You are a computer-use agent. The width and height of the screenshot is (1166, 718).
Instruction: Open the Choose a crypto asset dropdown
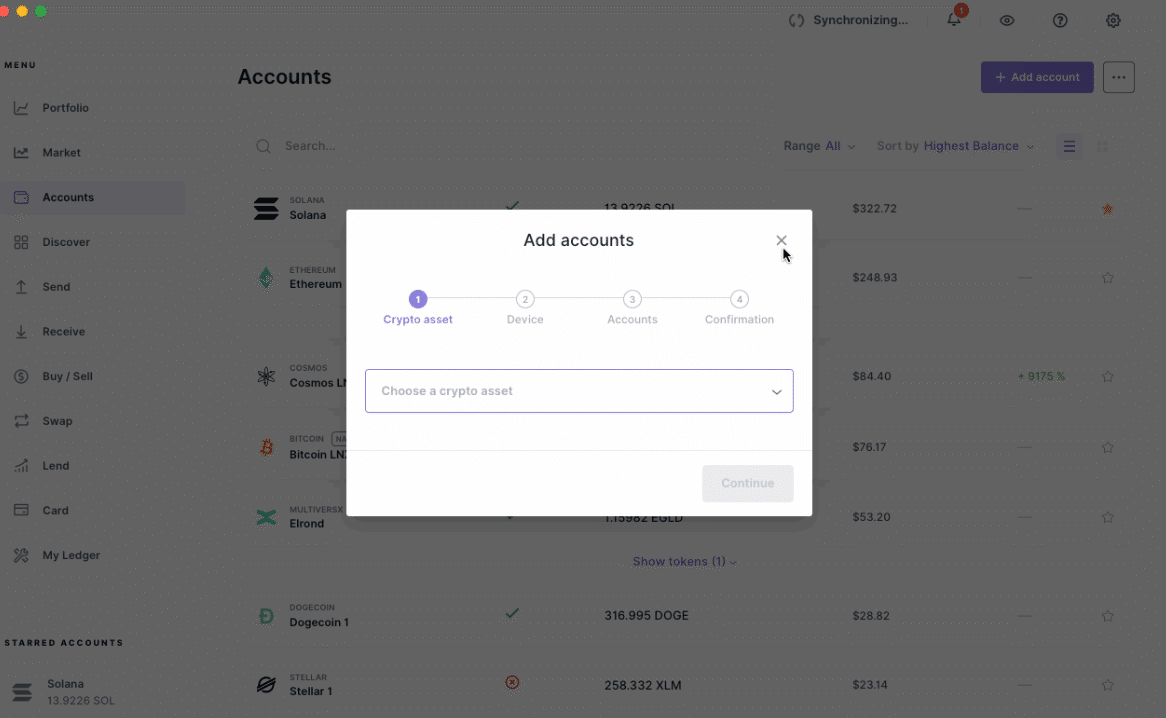point(579,391)
